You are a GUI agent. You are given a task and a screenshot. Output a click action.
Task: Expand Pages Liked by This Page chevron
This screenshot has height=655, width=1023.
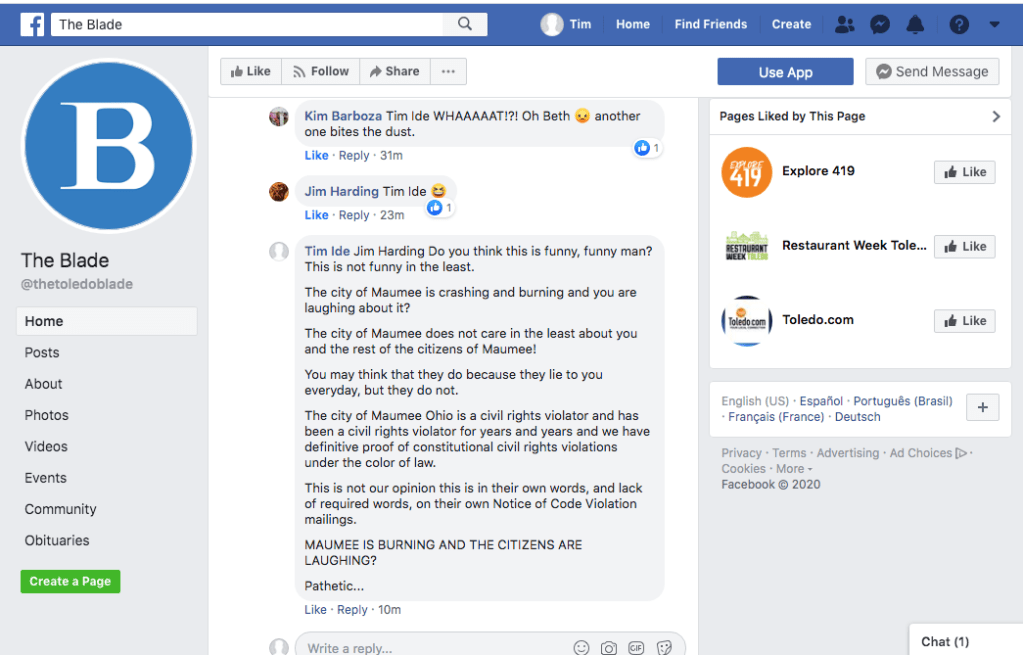tap(995, 116)
